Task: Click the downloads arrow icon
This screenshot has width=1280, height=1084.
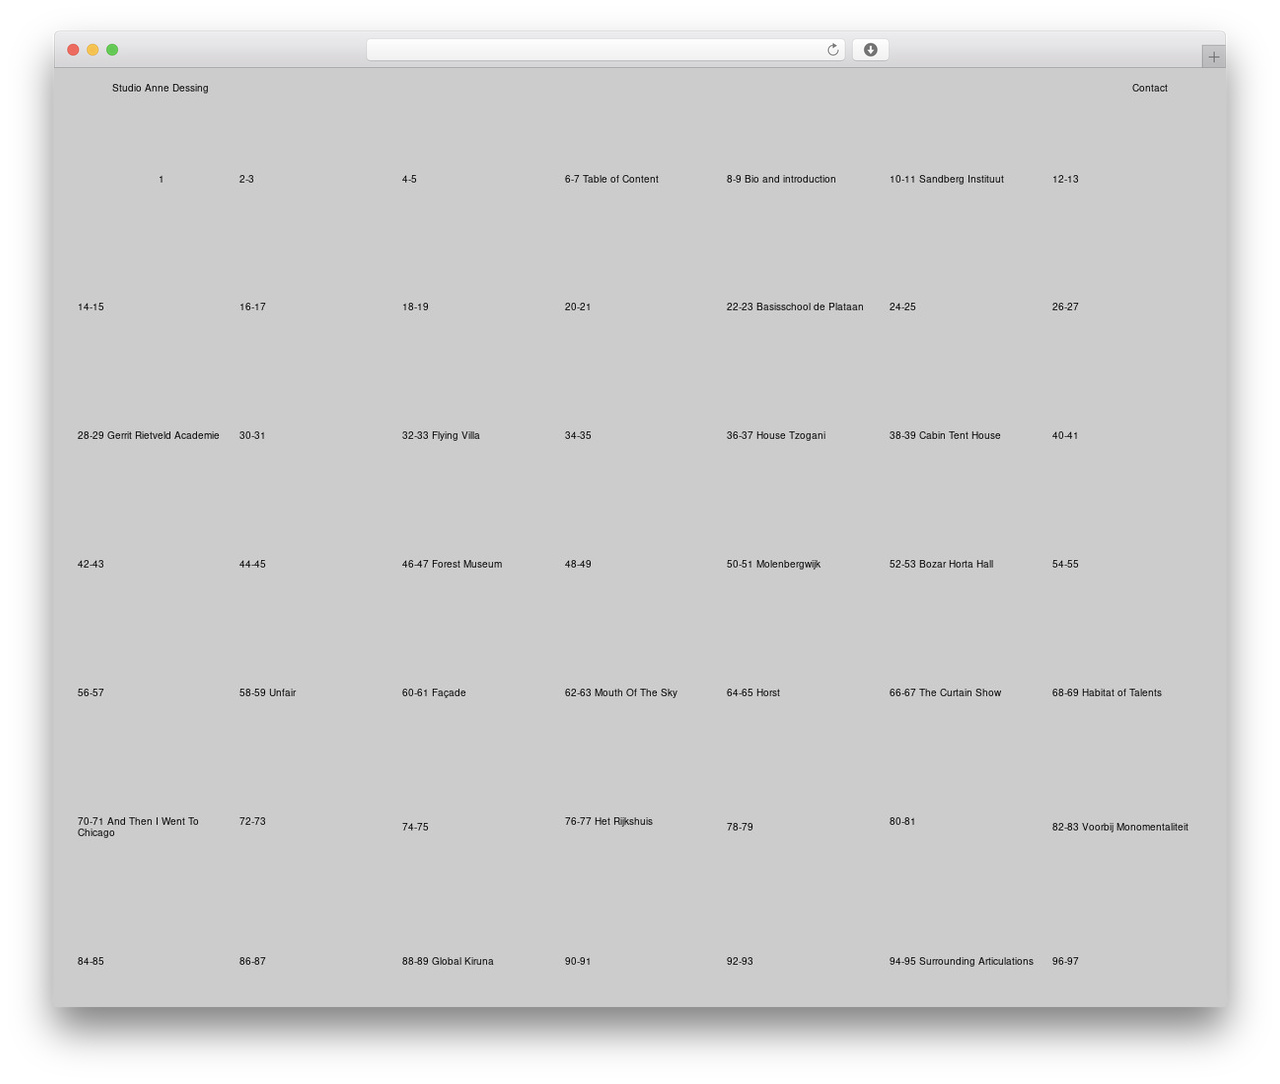Action: 870,50
